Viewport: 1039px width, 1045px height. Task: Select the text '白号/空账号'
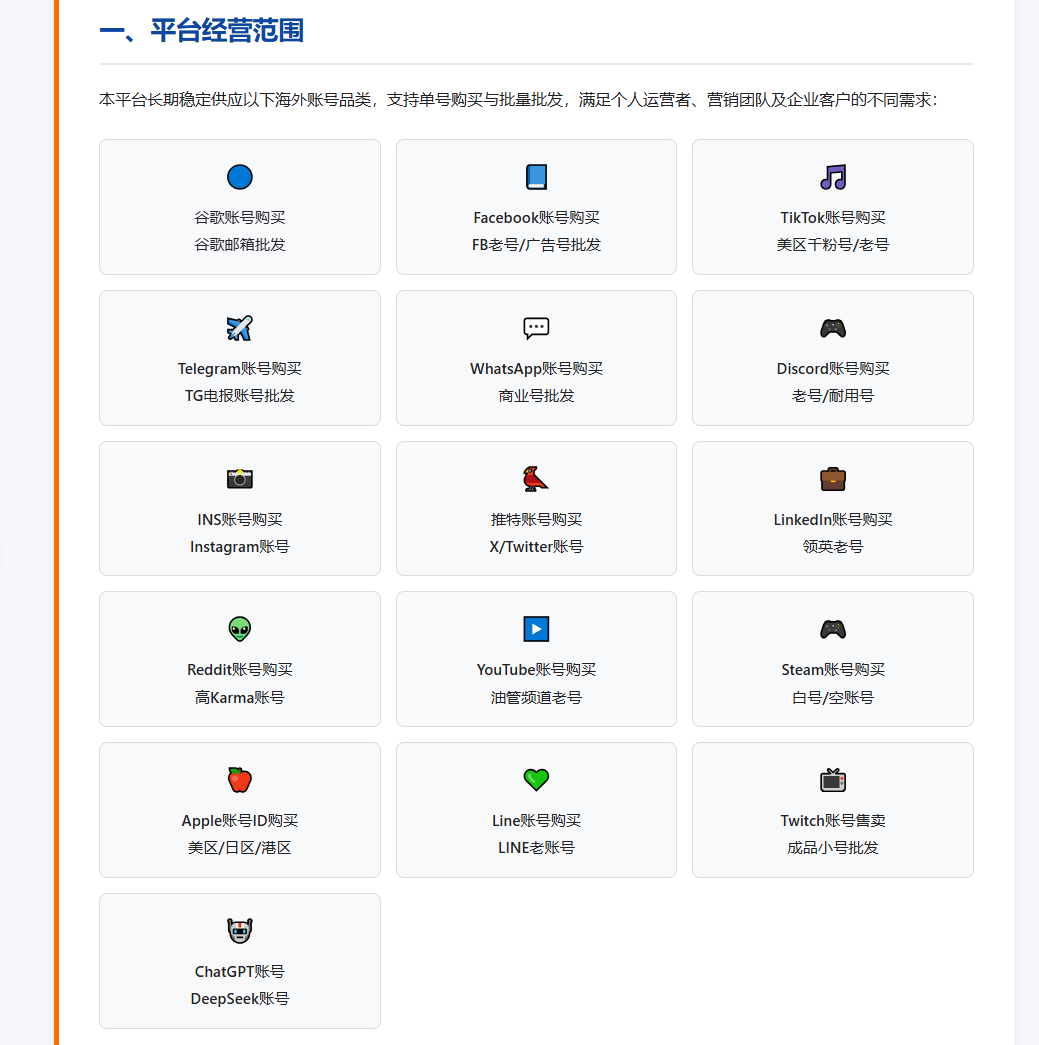833,697
